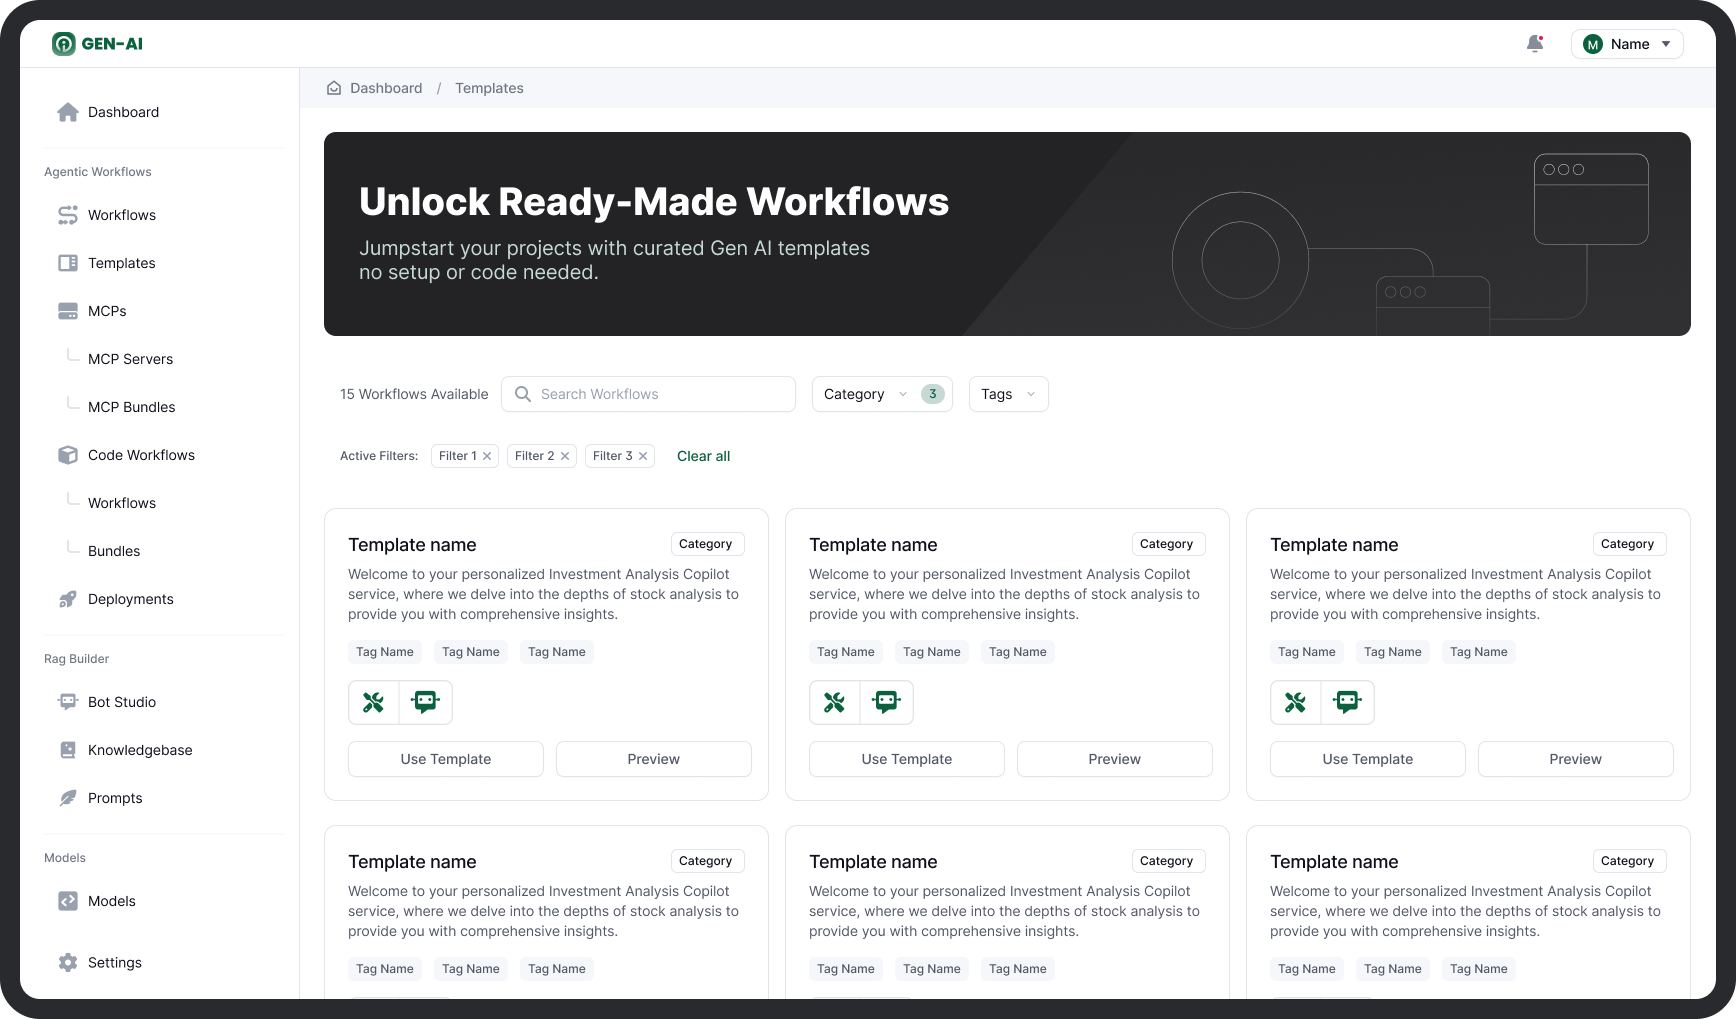Click the notification bell icon
This screenshot has width=1736, height=1019.
tap(1535, 44)
